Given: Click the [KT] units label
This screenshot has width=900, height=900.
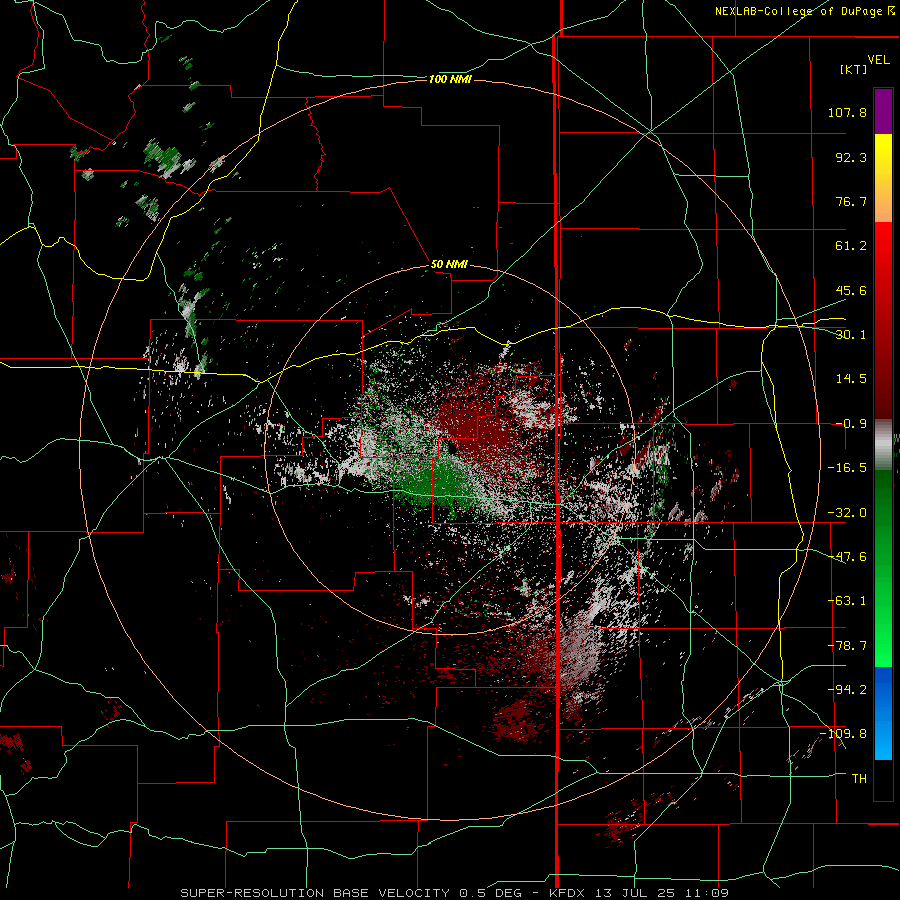Looking at the screenshot, I should click(854, 69).
